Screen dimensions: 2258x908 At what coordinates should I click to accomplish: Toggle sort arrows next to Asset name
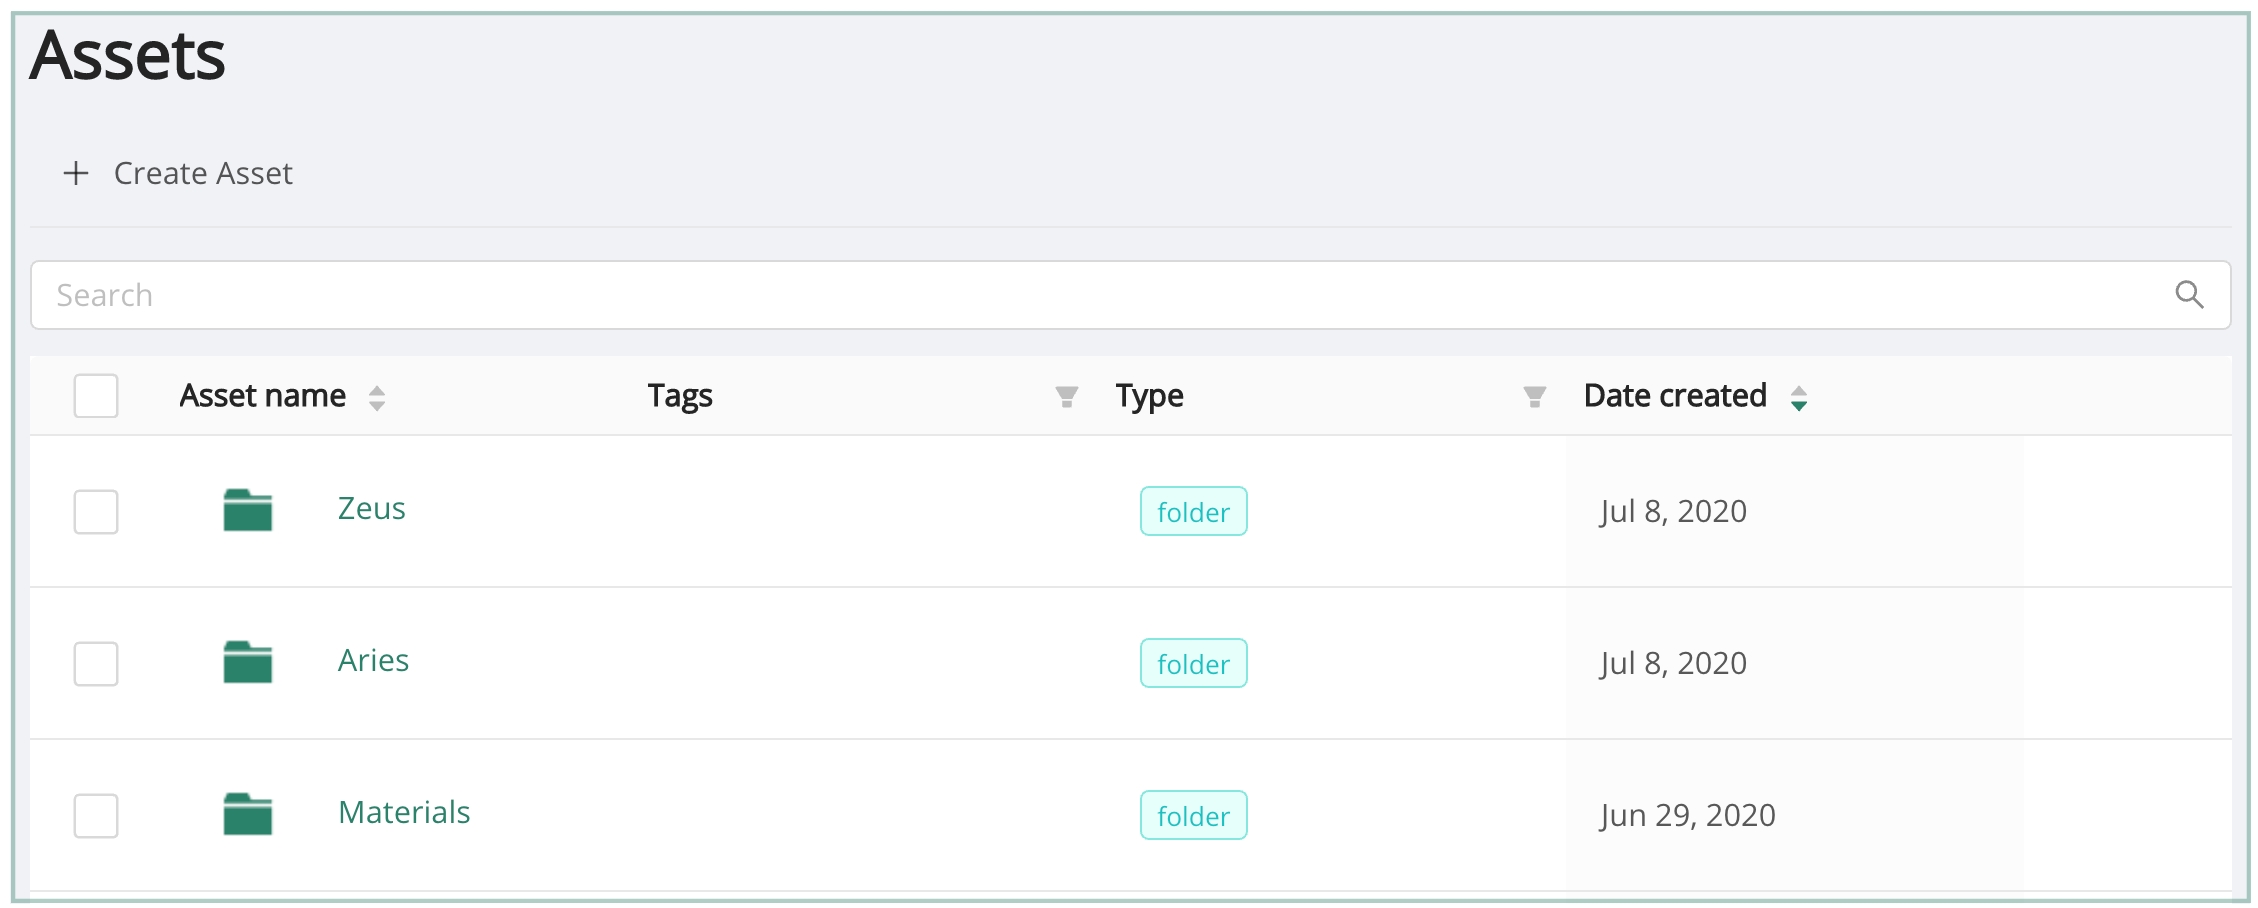pos(377,398)
